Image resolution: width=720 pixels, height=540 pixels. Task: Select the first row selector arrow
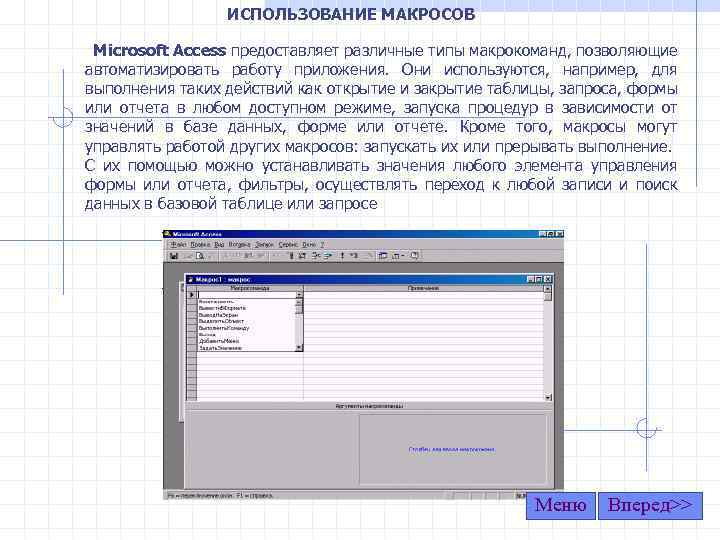[x=192, y=295]
